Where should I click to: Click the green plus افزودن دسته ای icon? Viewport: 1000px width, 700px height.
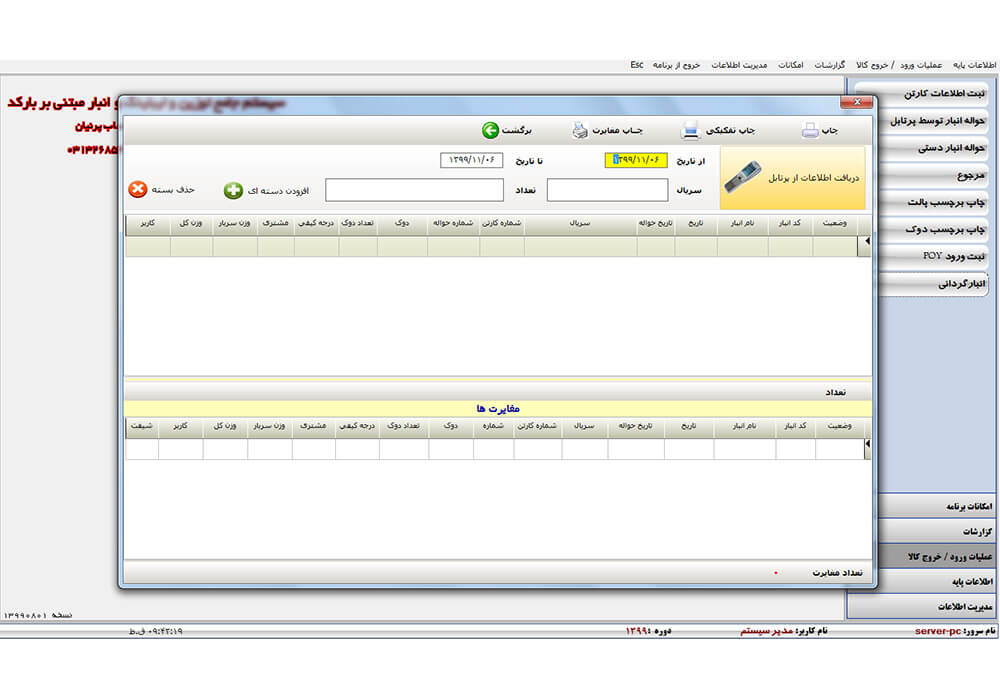[x=233, y=190]
